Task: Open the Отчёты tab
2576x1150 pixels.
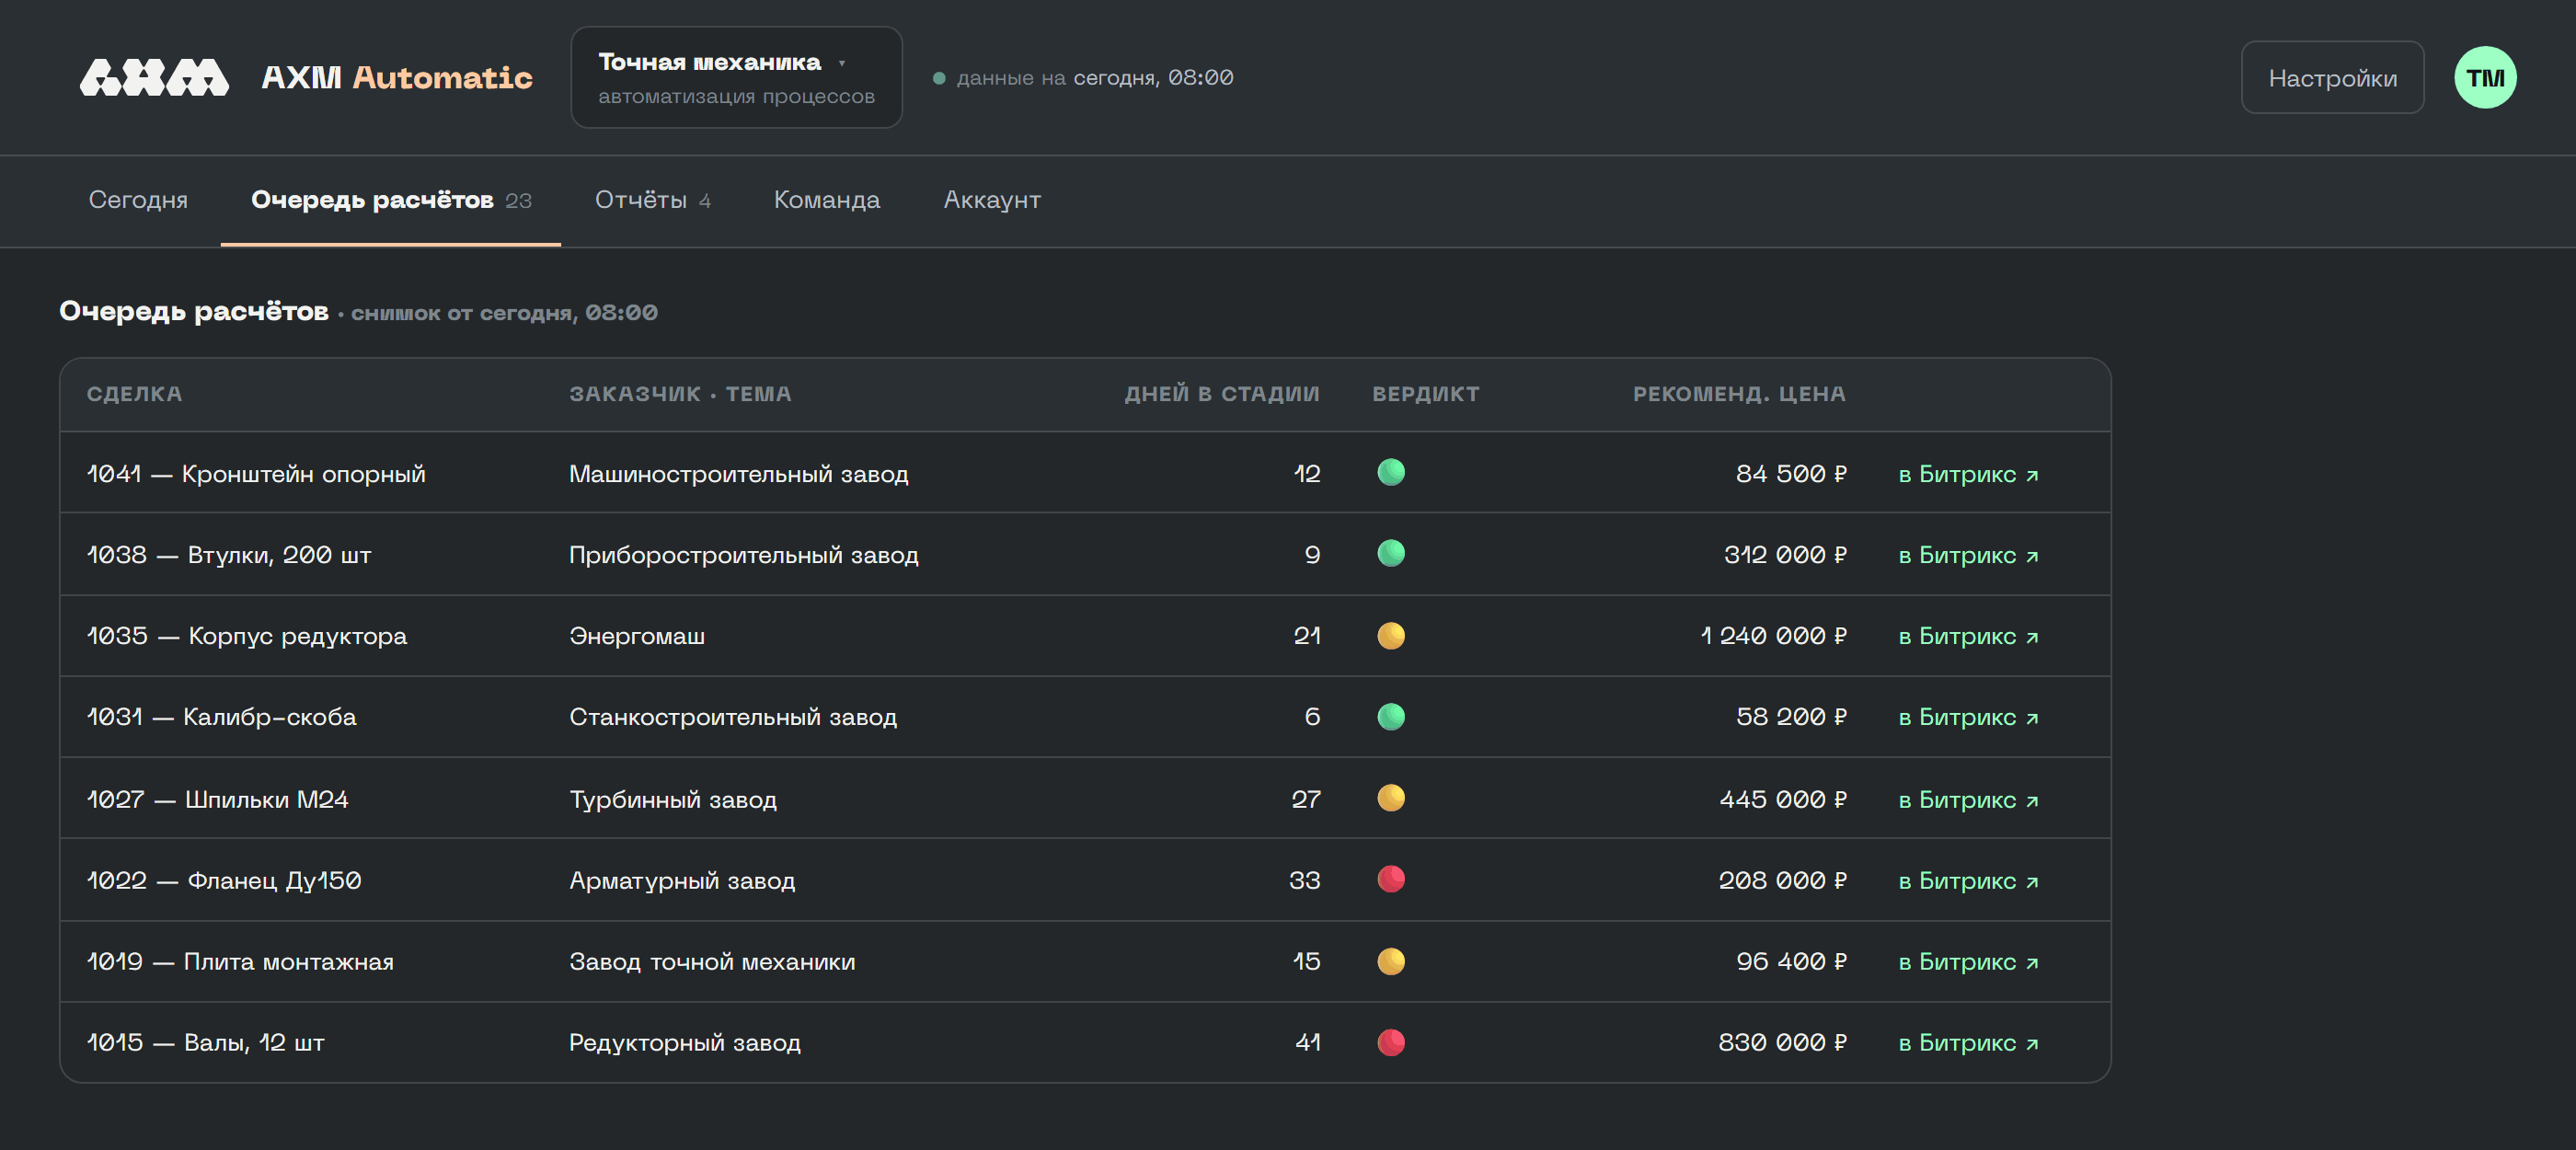Action: pos(652,200)
